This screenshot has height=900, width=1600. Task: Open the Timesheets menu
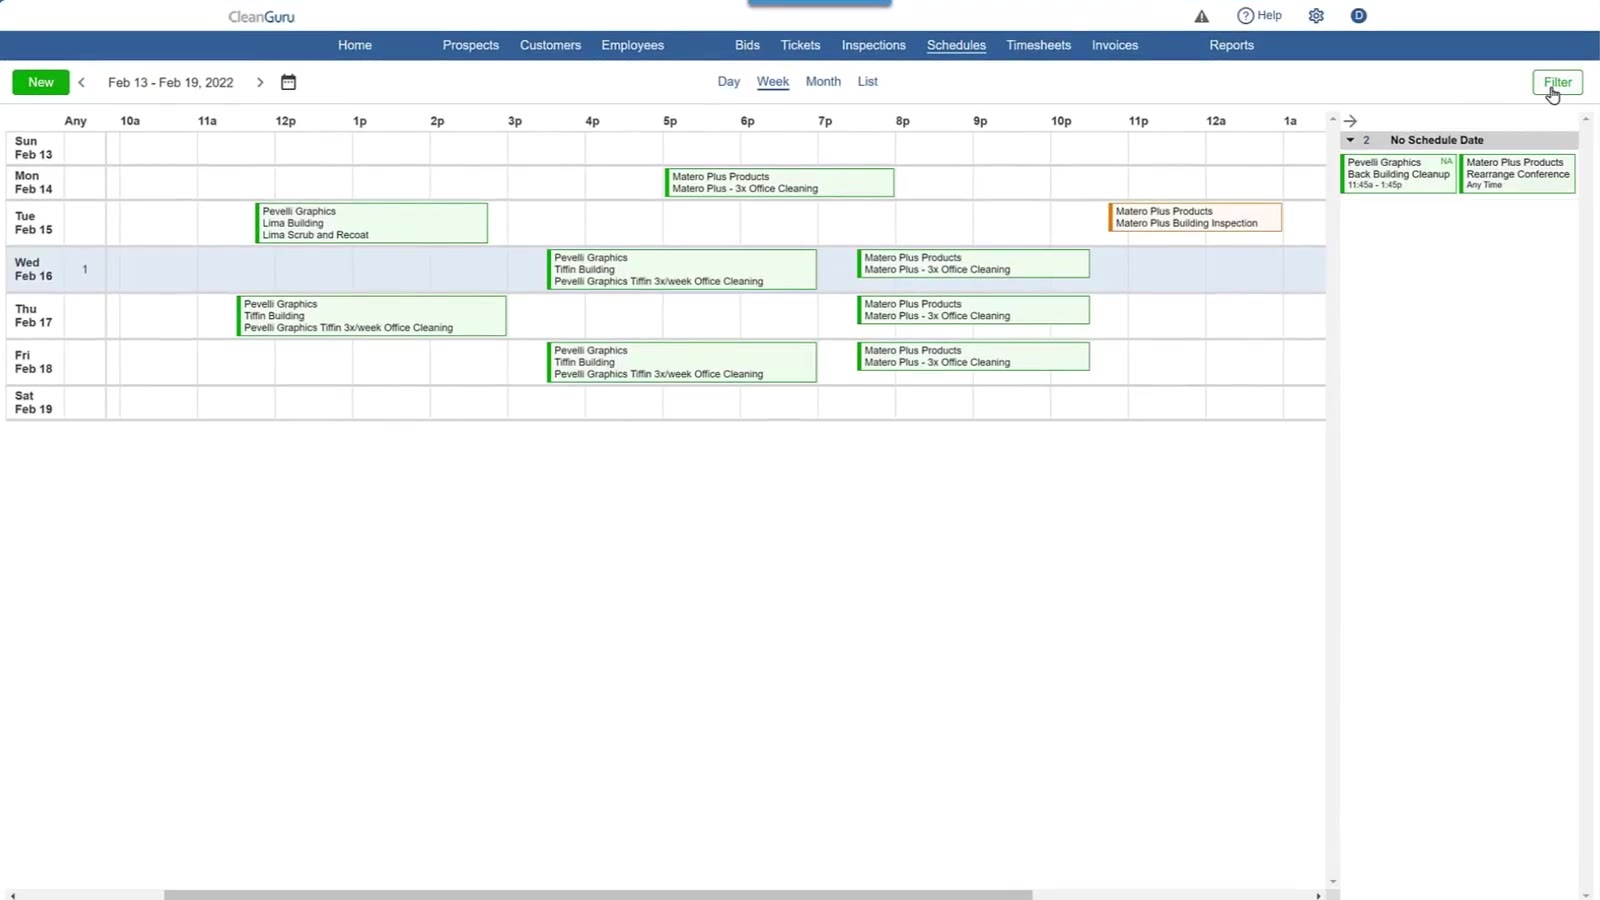(x=1038, y=45)
